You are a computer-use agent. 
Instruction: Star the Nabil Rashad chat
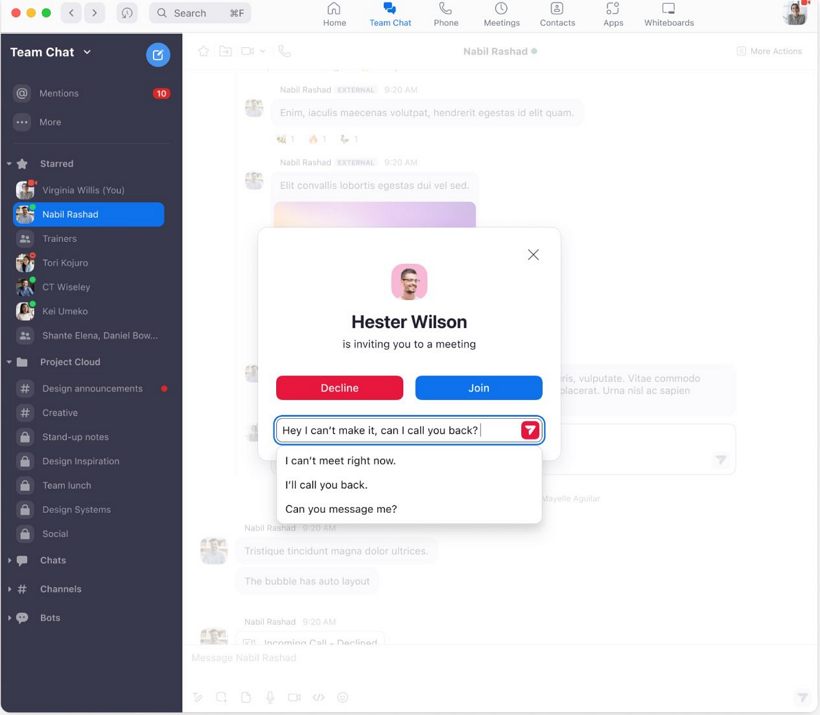(203, 51)
